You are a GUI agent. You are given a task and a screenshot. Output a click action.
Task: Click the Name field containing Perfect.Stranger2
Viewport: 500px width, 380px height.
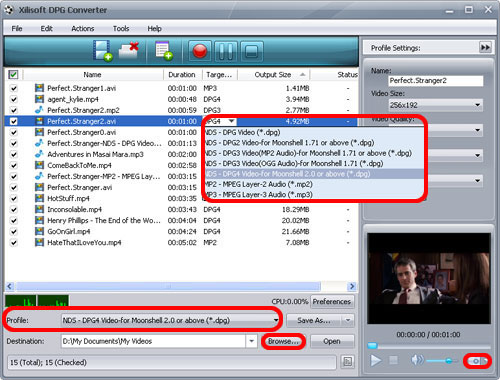[x=436, y=81]
